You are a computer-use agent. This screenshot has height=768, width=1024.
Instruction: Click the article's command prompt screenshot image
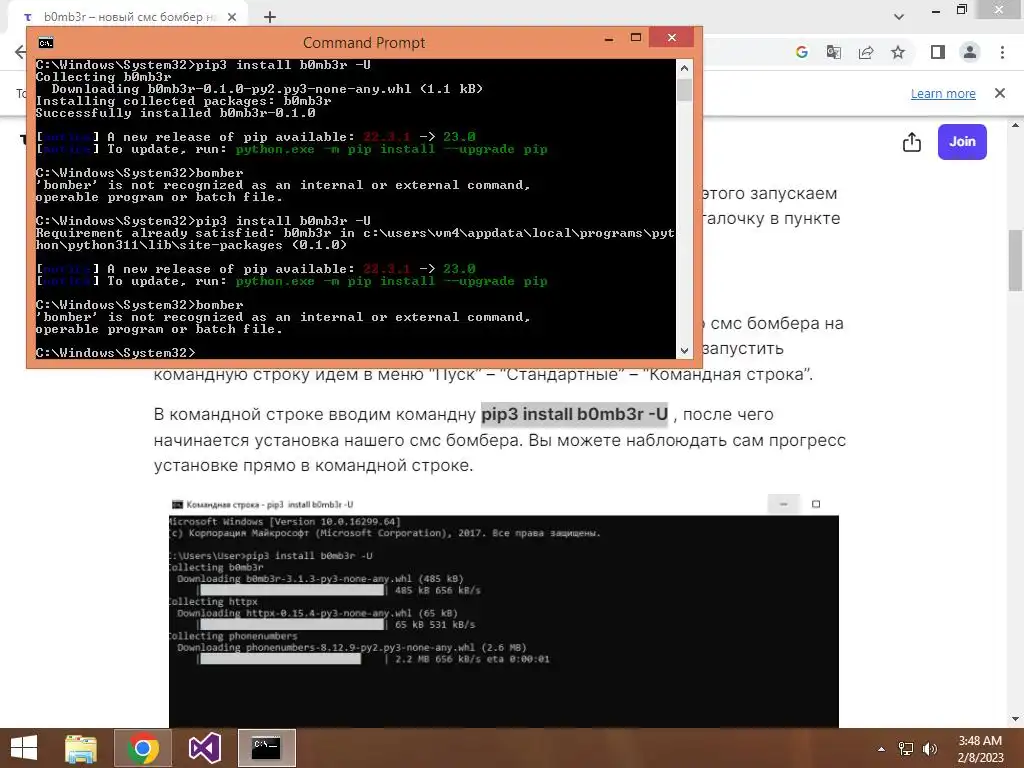[x=504, y=612]
